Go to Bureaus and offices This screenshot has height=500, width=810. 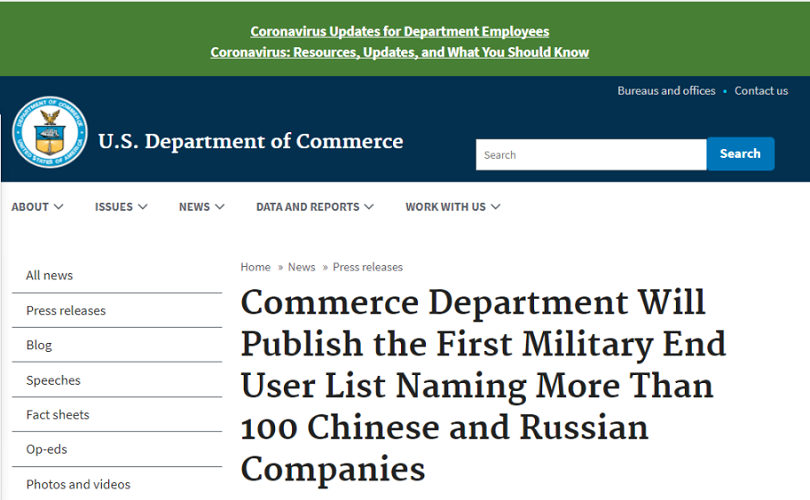666,91
